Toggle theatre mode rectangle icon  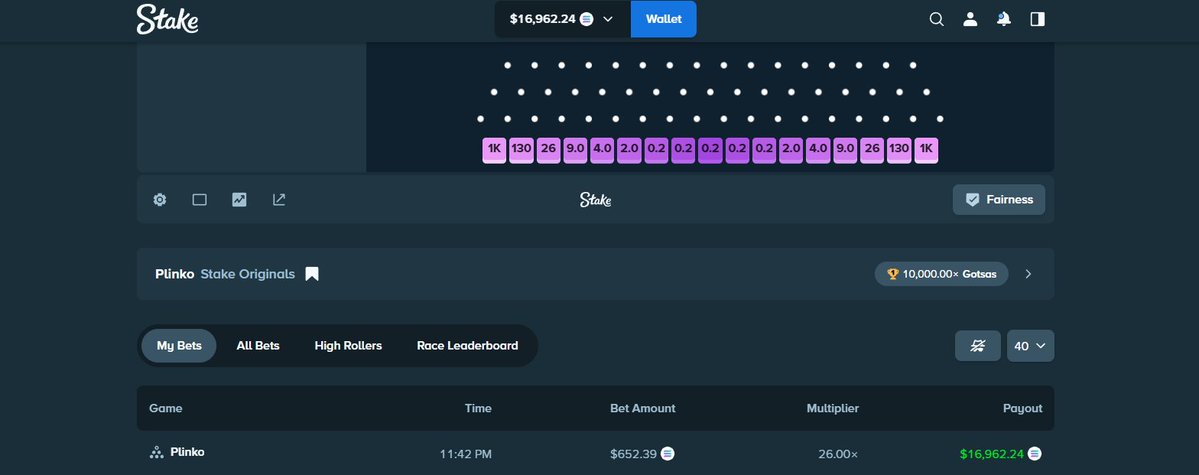coord(200,200)
